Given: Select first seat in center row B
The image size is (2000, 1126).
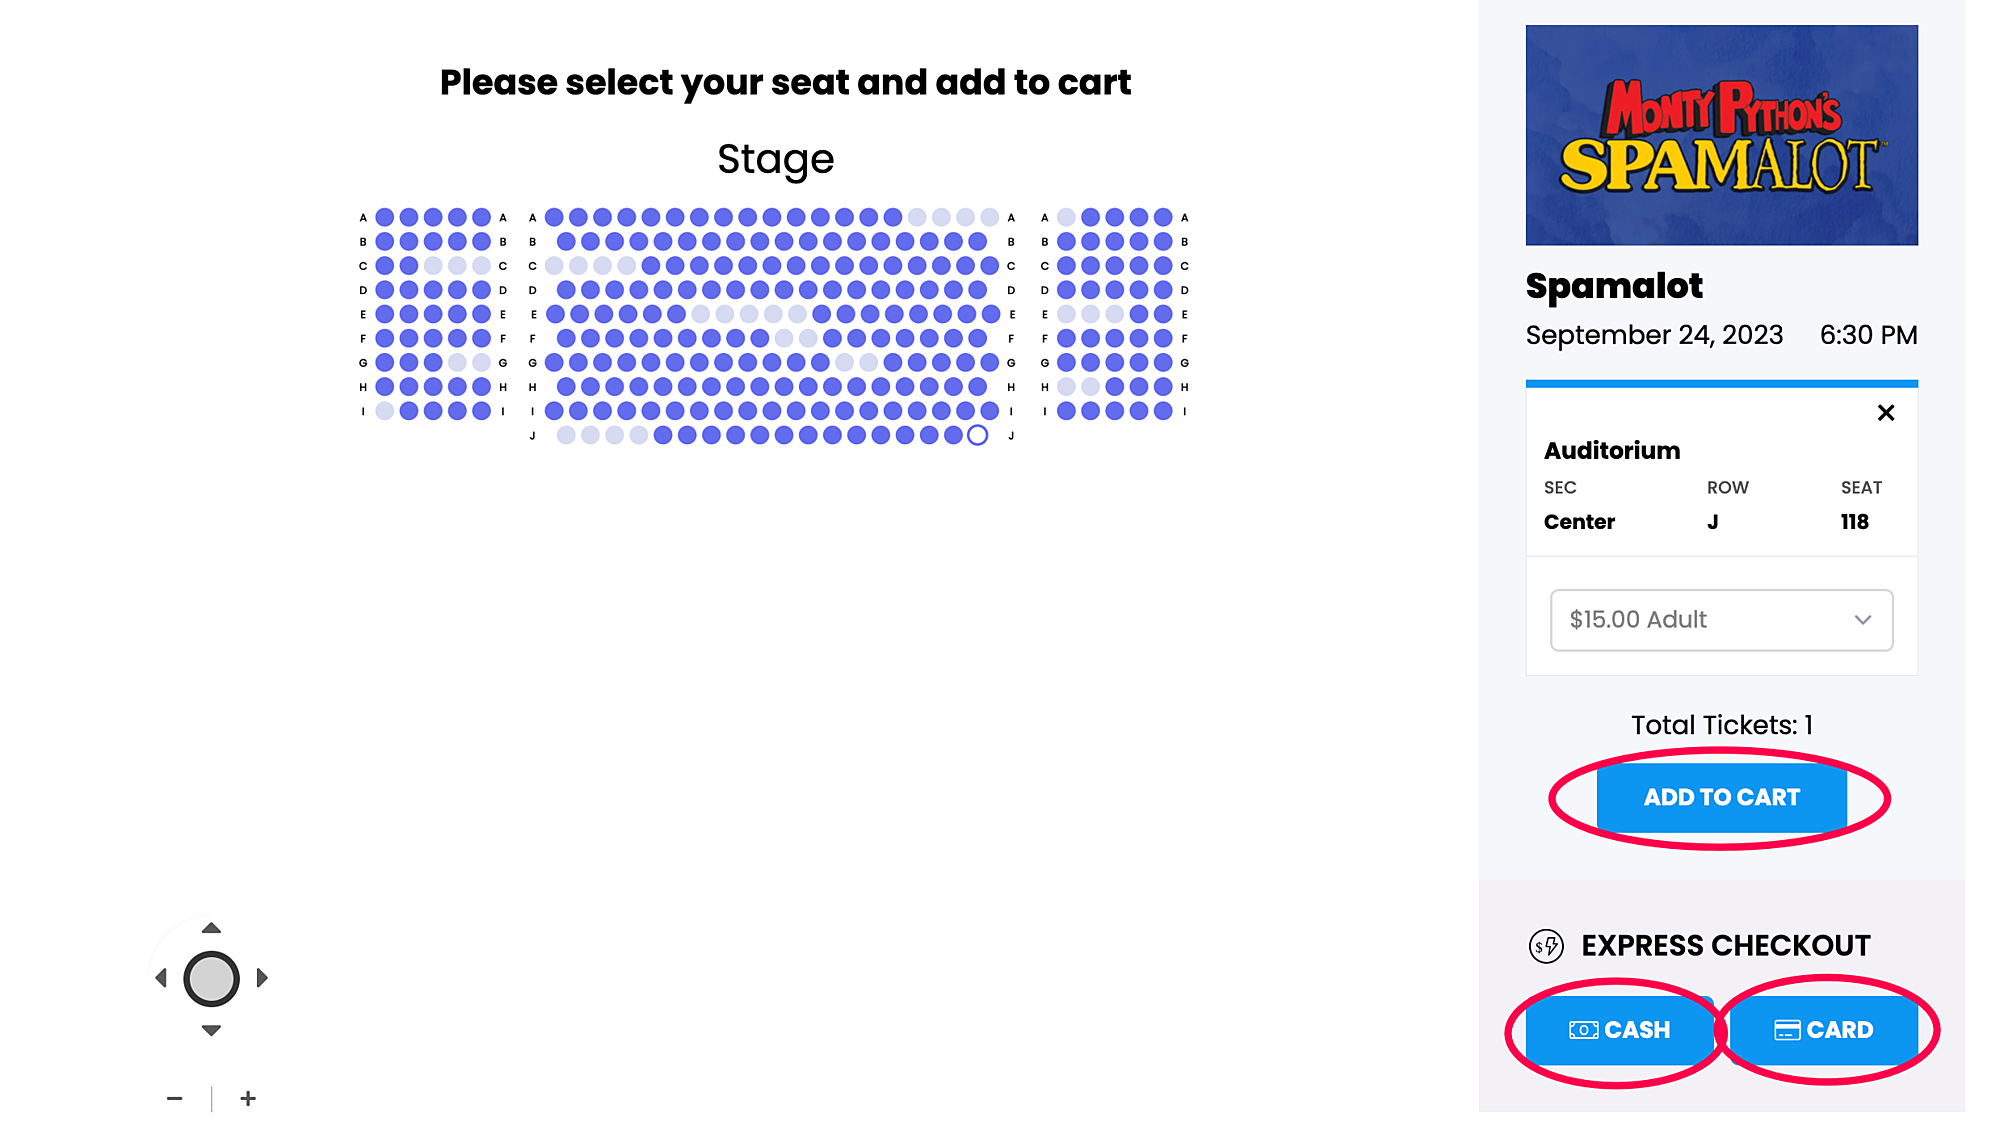Looking at the screenshot, I should pos(566,241).
